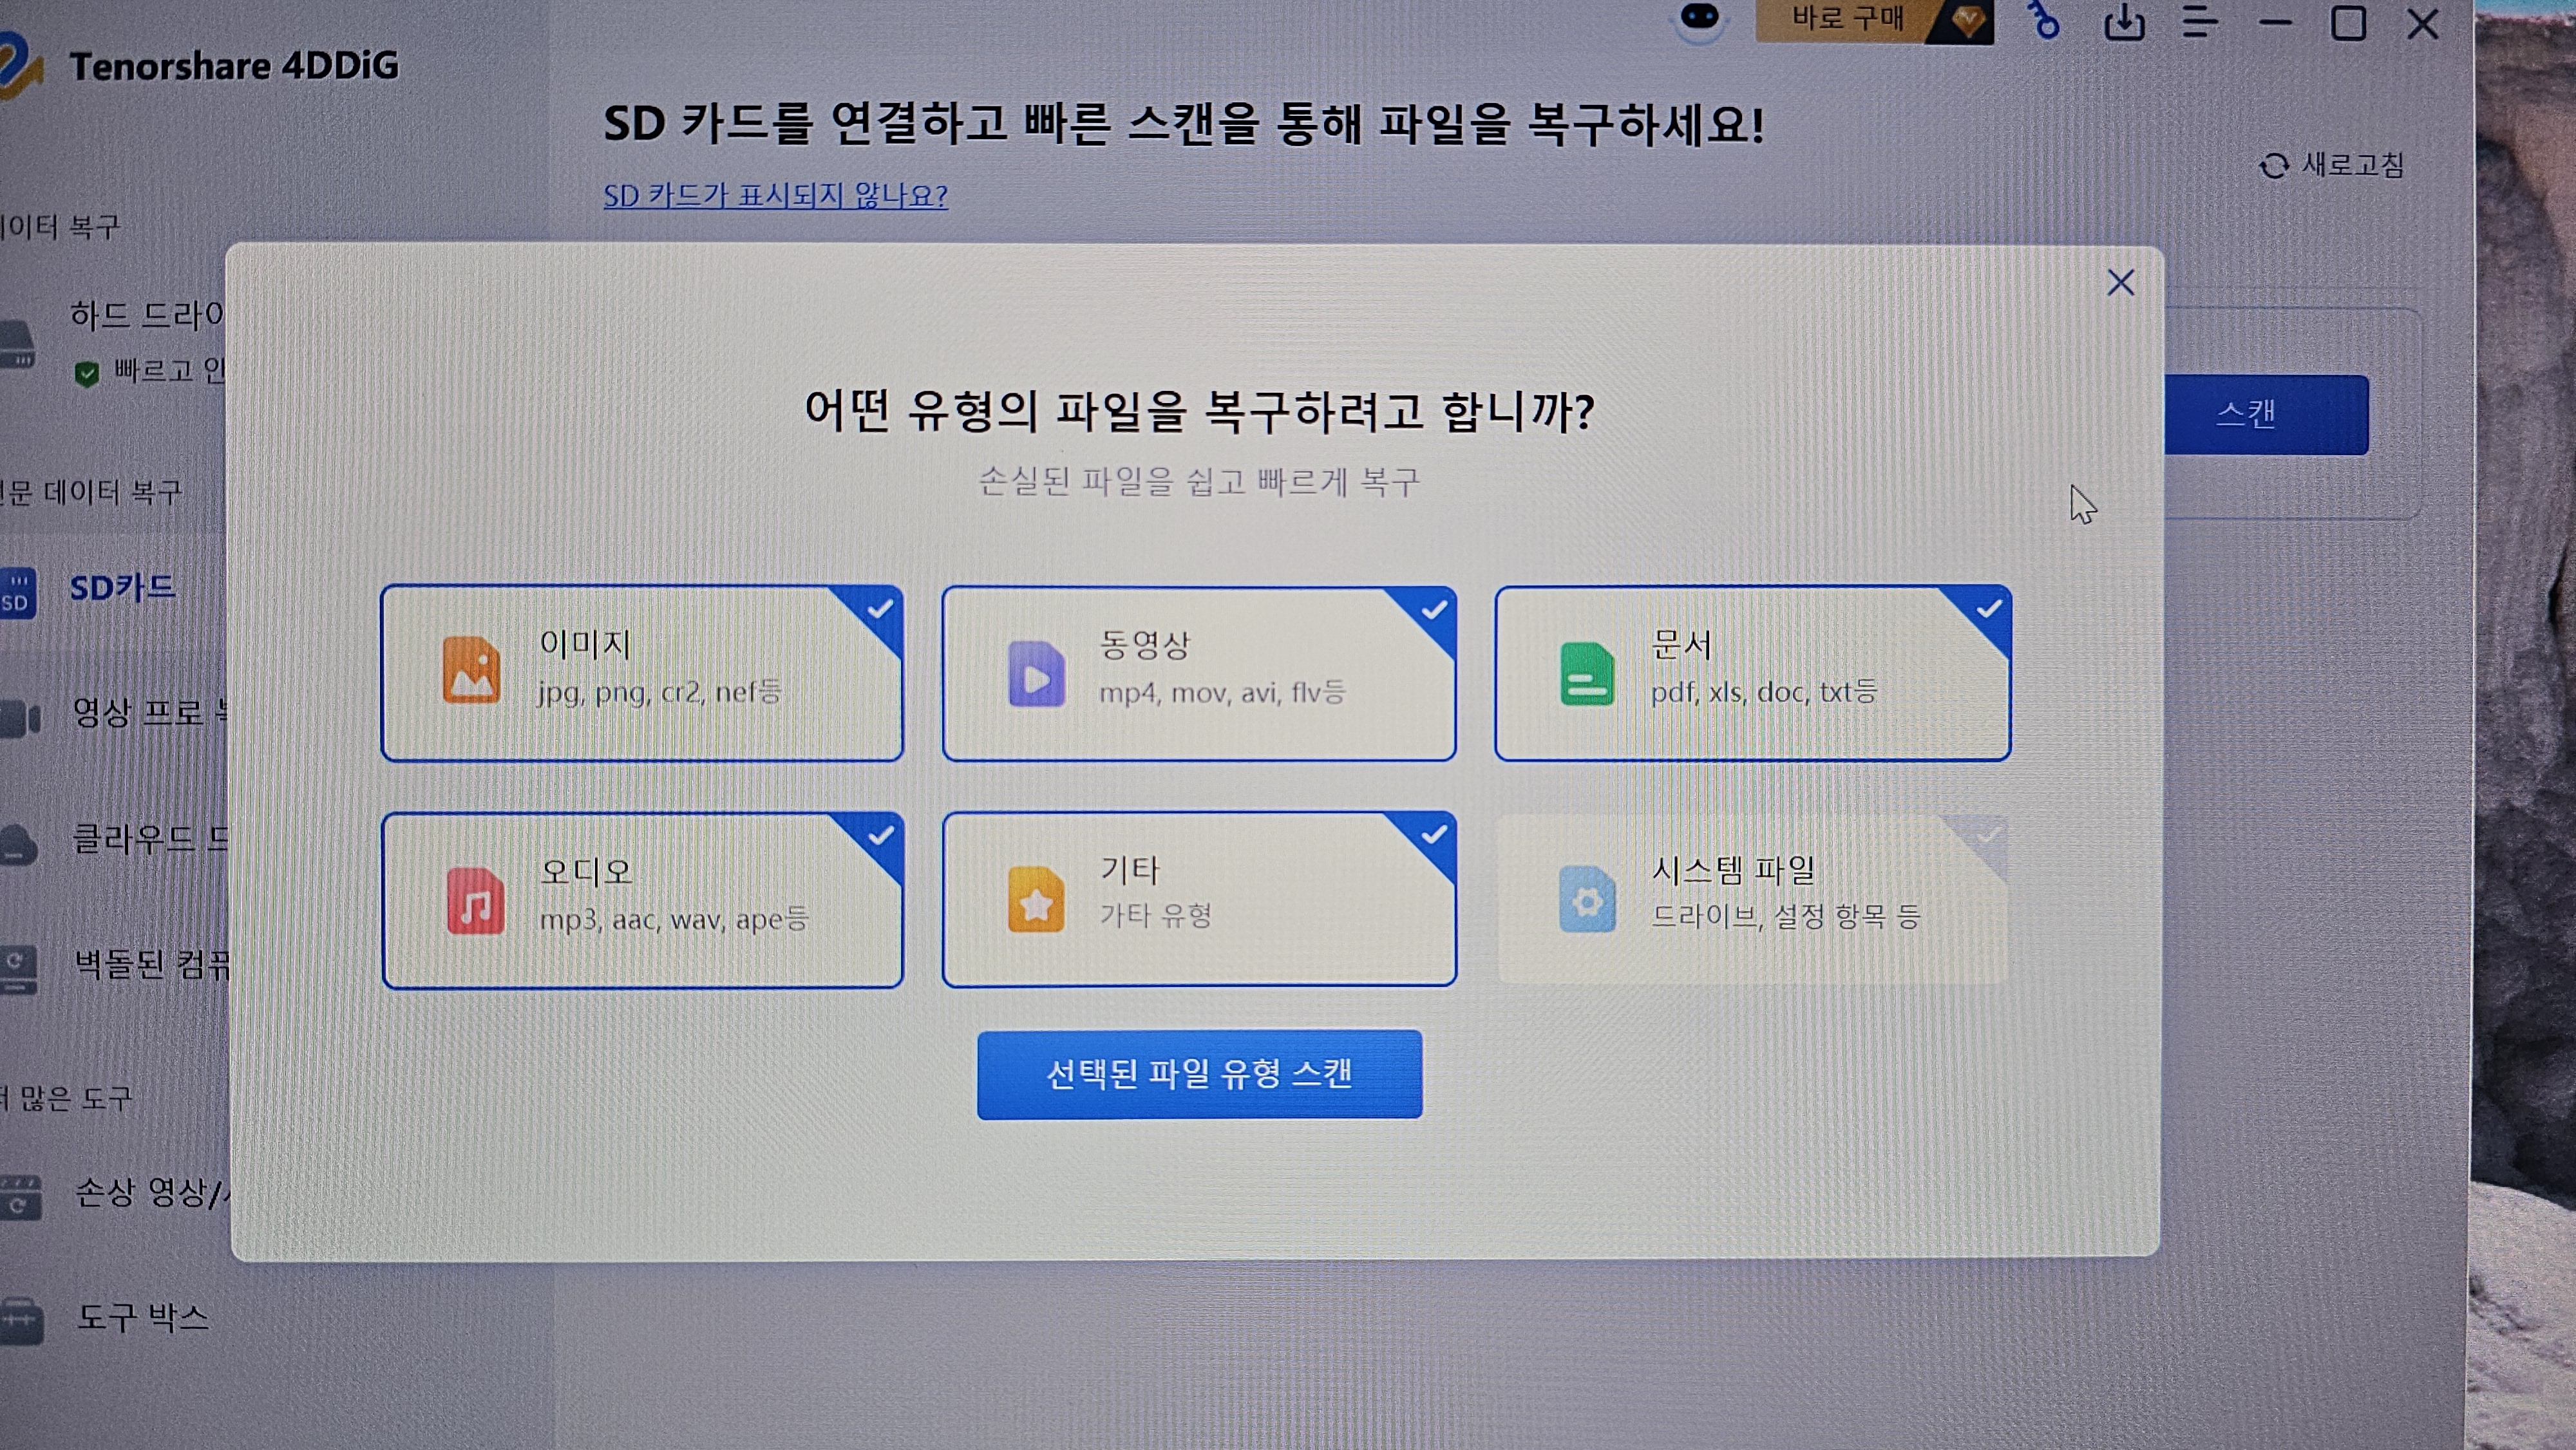Close the file type selection dialog

(2120, 283)
